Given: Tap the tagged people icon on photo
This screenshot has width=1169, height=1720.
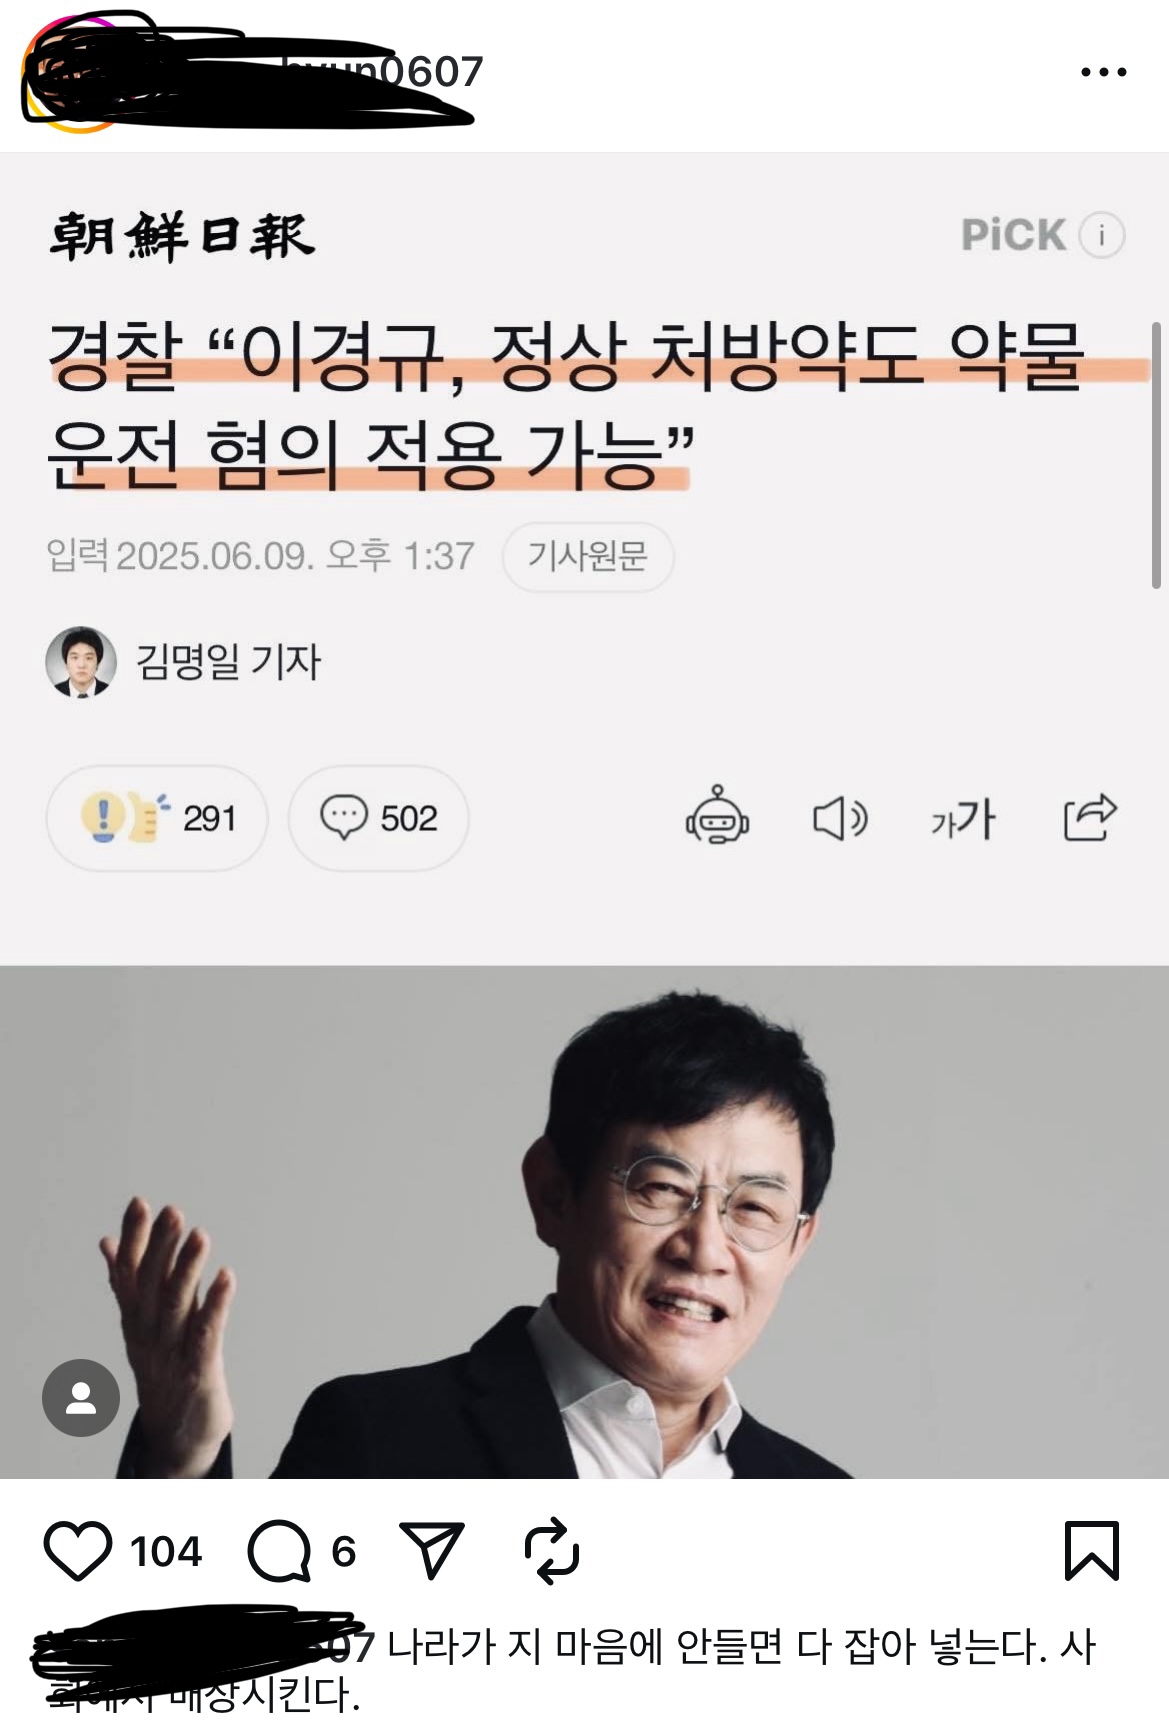Looking at the screenshot, I should [x=81, y=1398].
